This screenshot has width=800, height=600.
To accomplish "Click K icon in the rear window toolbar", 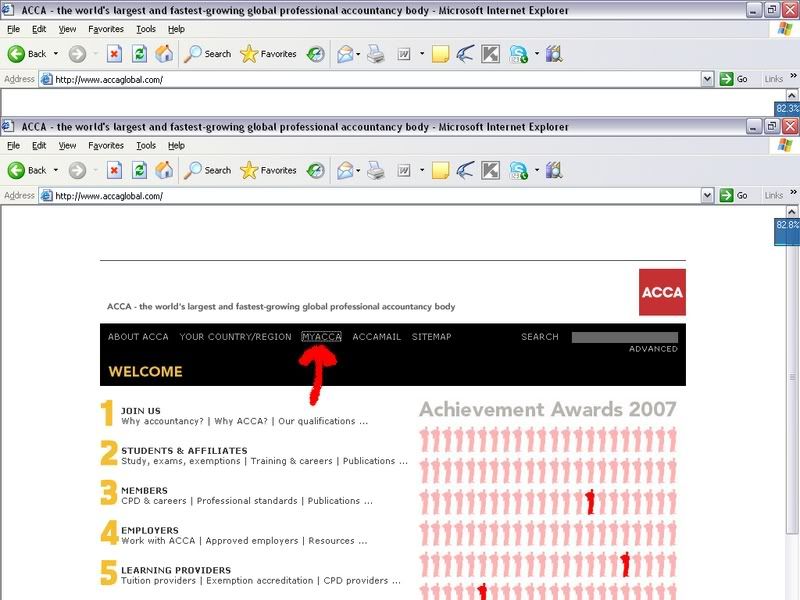I will coord(491,54).
